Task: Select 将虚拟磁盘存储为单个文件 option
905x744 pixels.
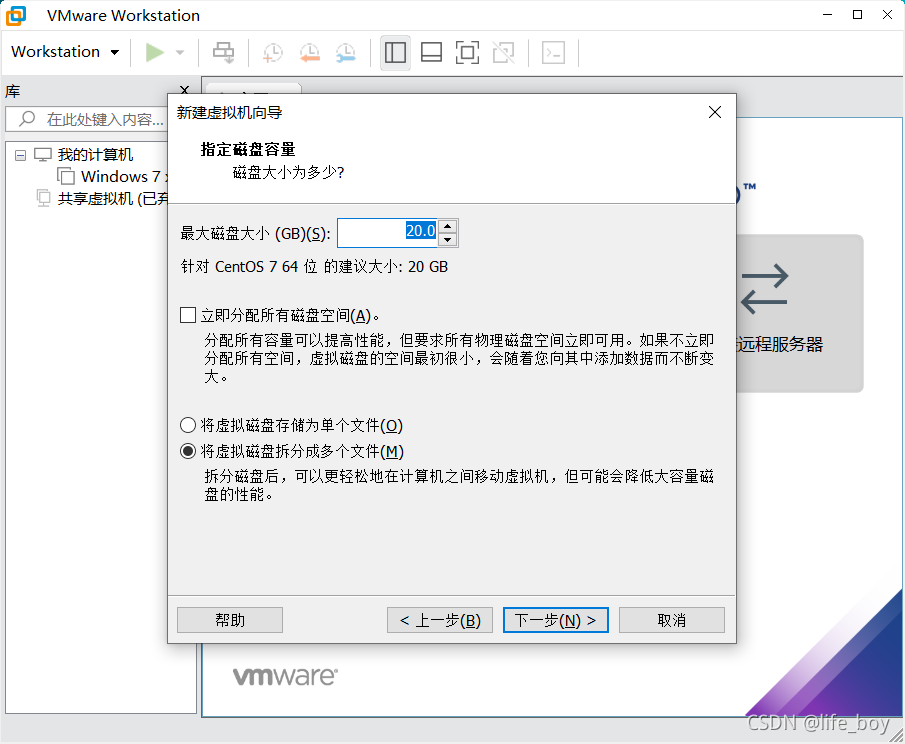Action: pyautogui.click(x=188, y=425)
